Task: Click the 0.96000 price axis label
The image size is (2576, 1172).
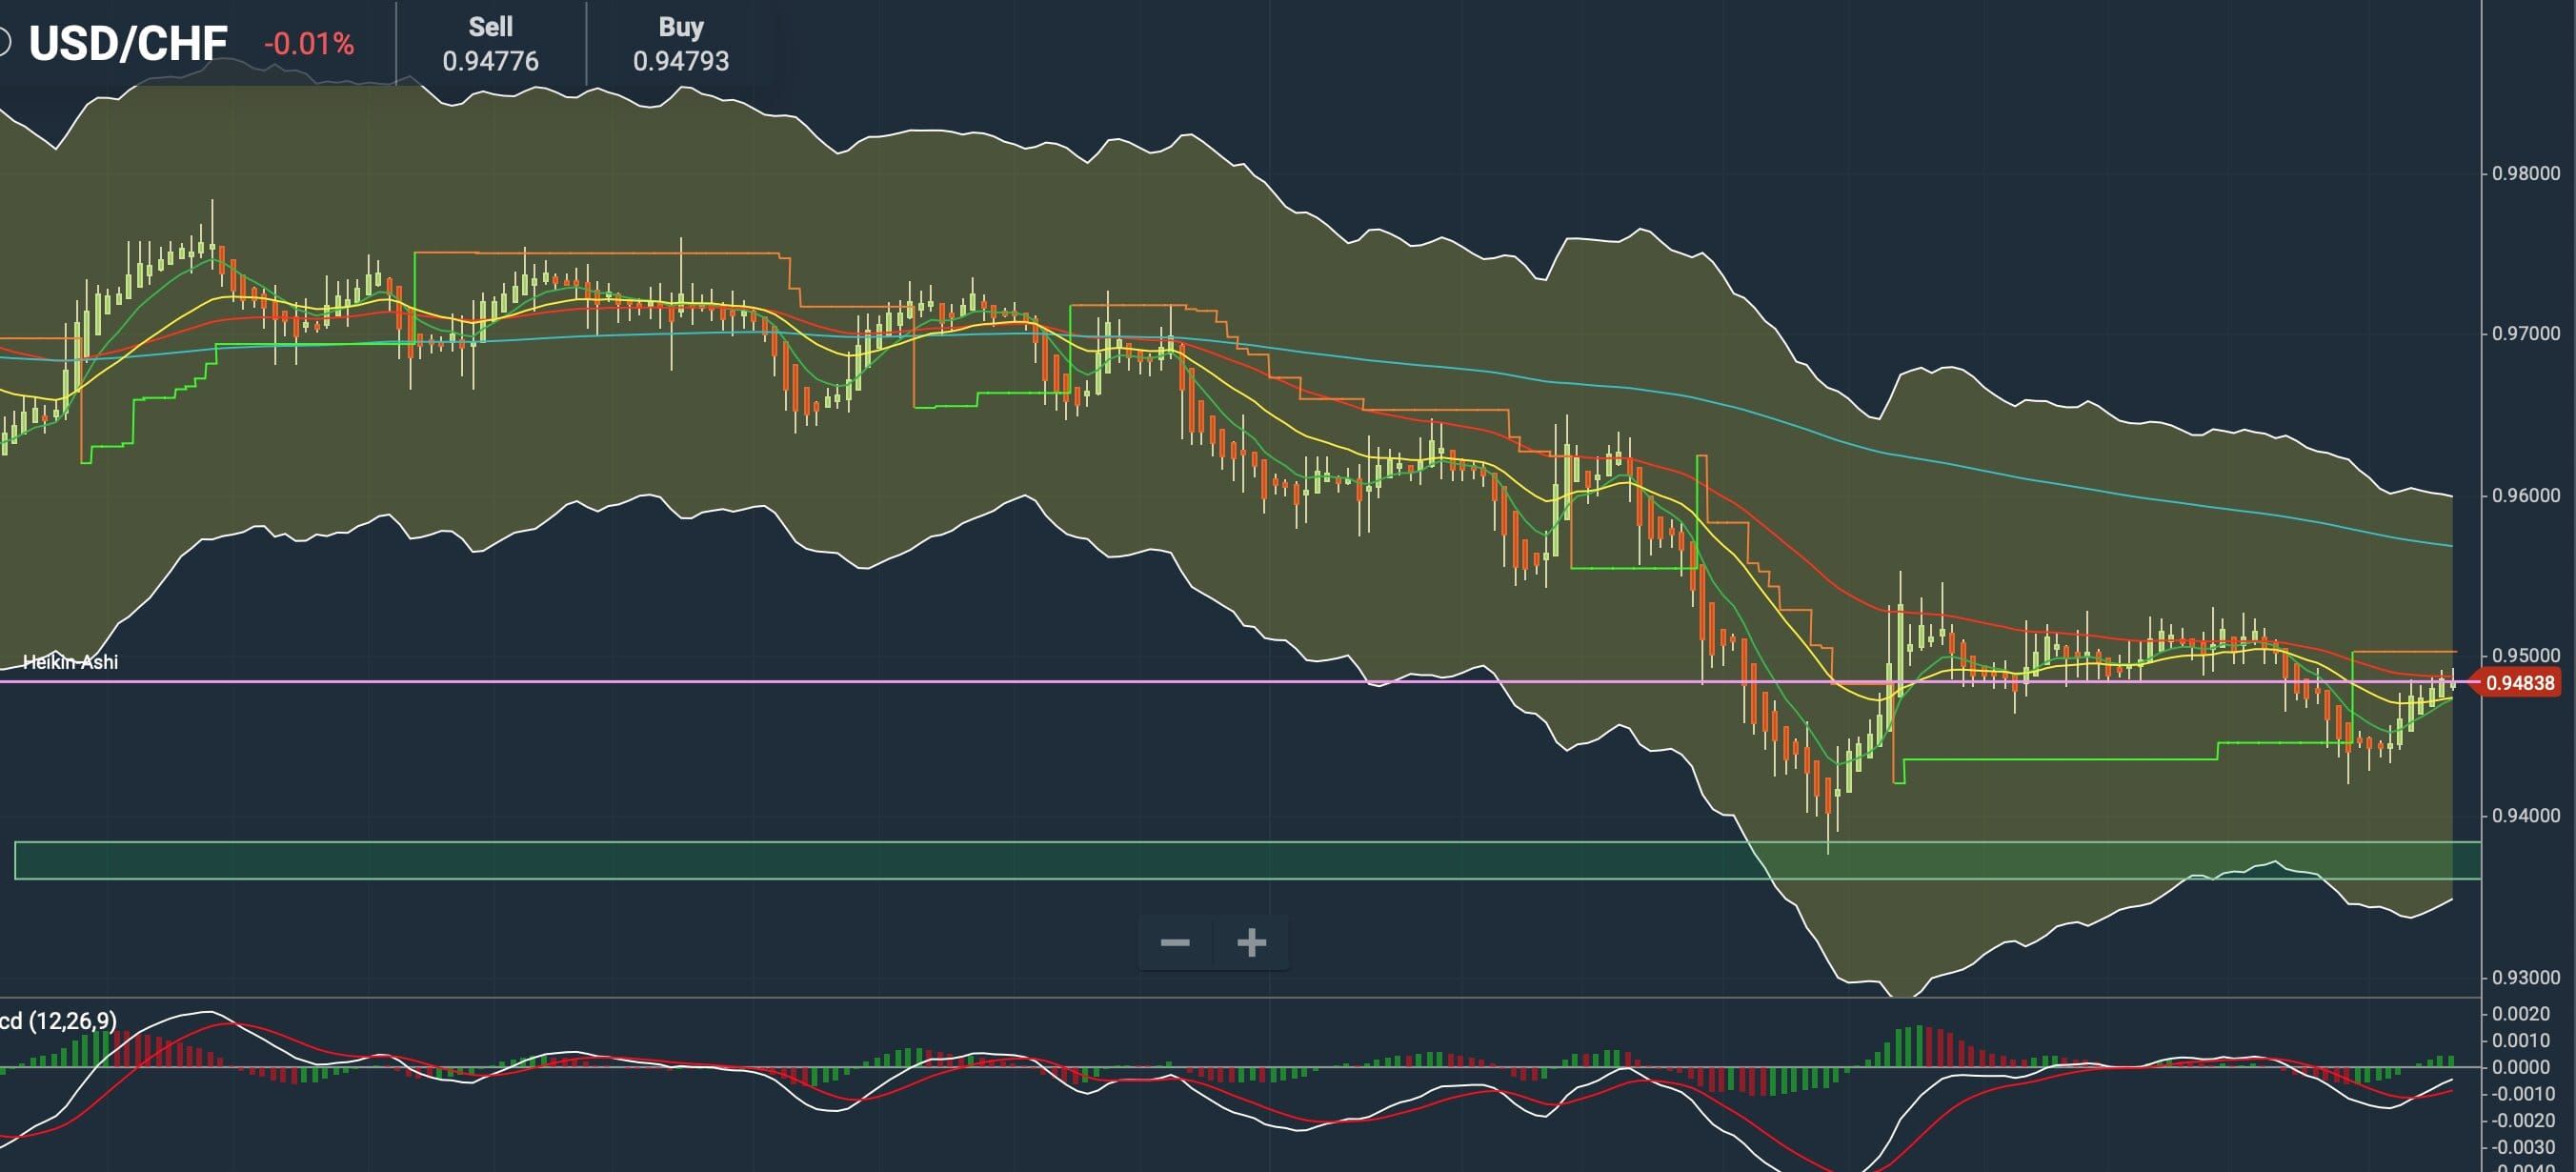Action: (x=2526, y=495)
